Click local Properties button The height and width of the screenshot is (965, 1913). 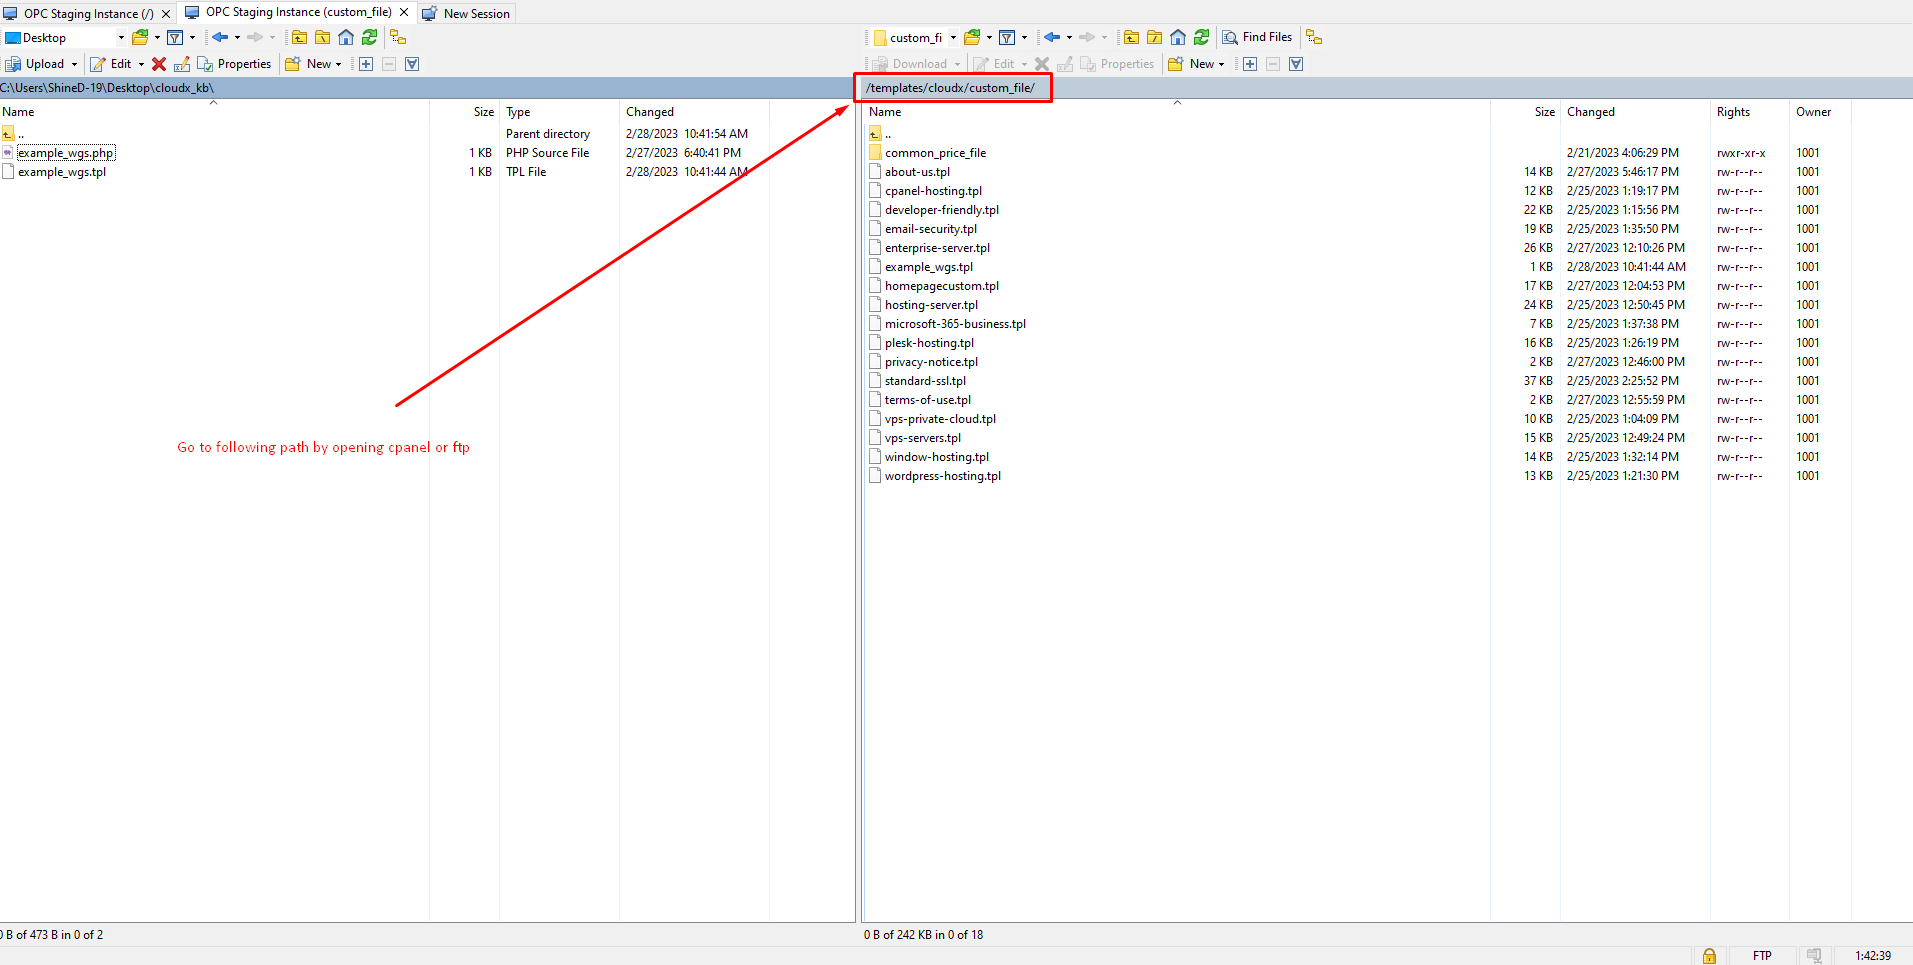click(x=235, y=64)
